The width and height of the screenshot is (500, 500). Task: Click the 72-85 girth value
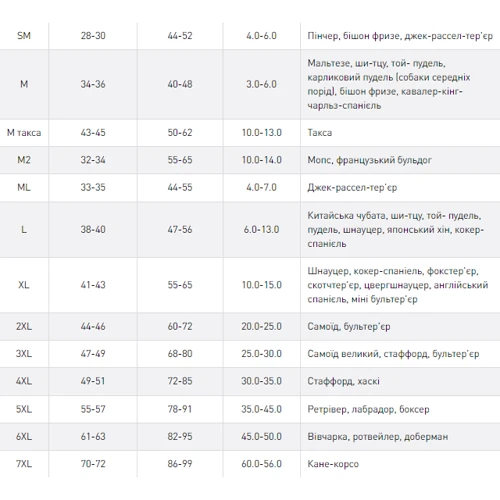click(180, 381)
